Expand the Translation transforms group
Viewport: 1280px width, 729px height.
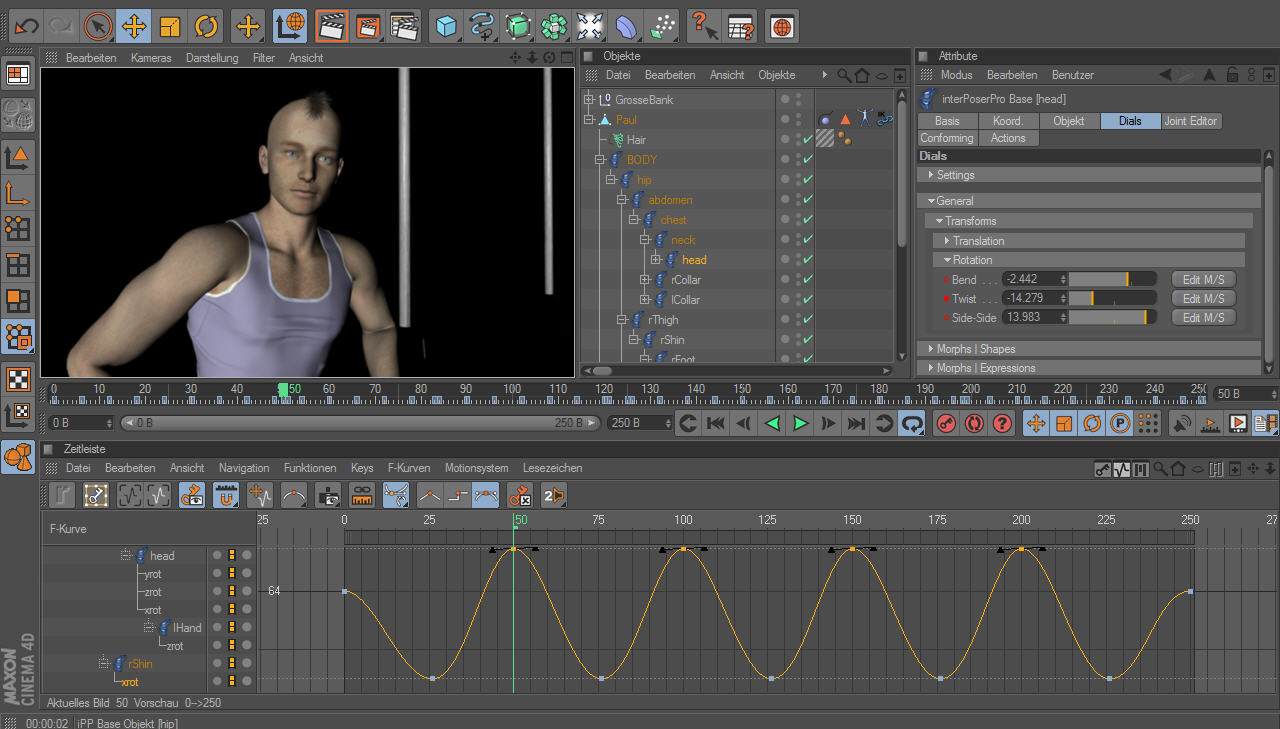pos(978,241)
